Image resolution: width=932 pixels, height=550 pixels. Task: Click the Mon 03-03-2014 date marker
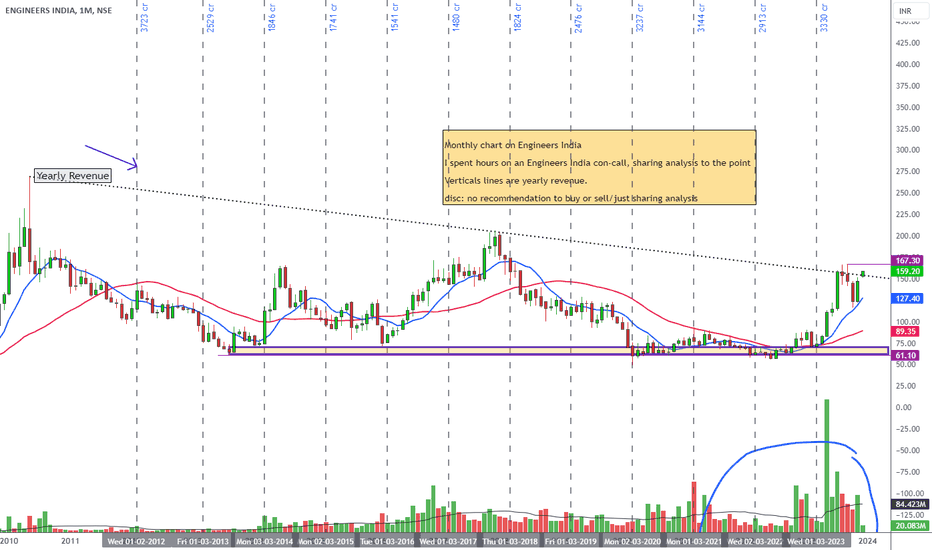(265, 541)
